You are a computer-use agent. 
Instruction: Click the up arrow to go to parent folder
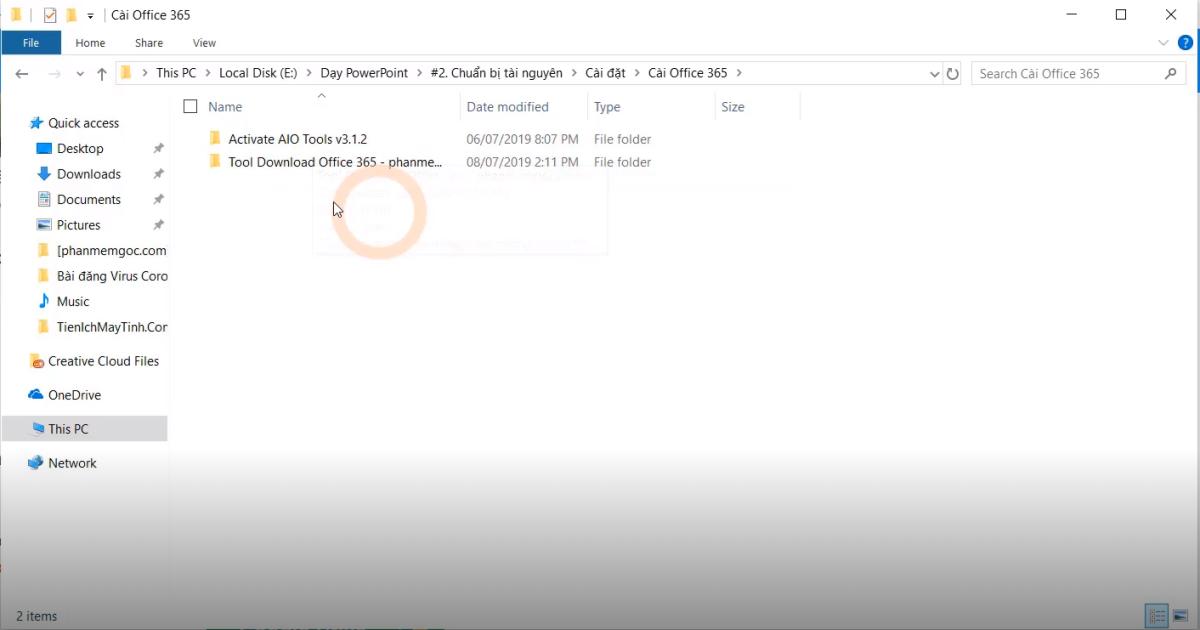pos(101,73)
